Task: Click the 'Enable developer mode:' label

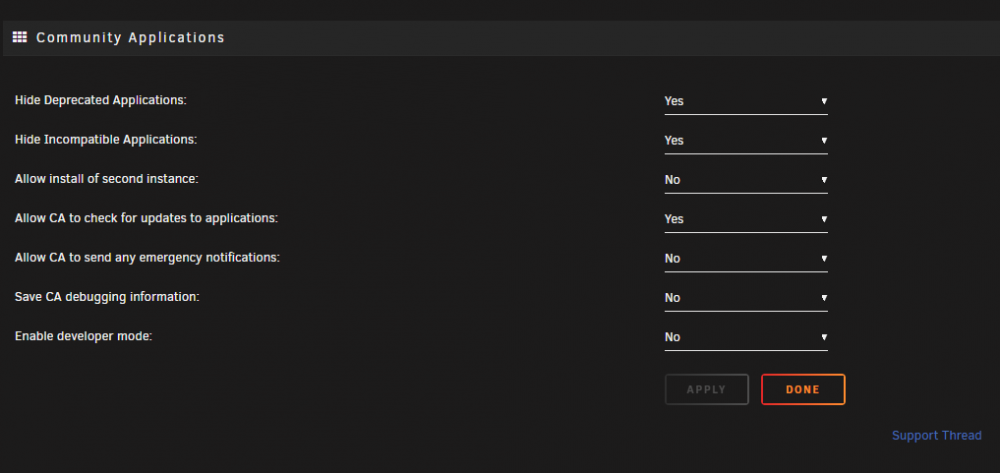Action: pyautogui.click(x=84, y=336)
